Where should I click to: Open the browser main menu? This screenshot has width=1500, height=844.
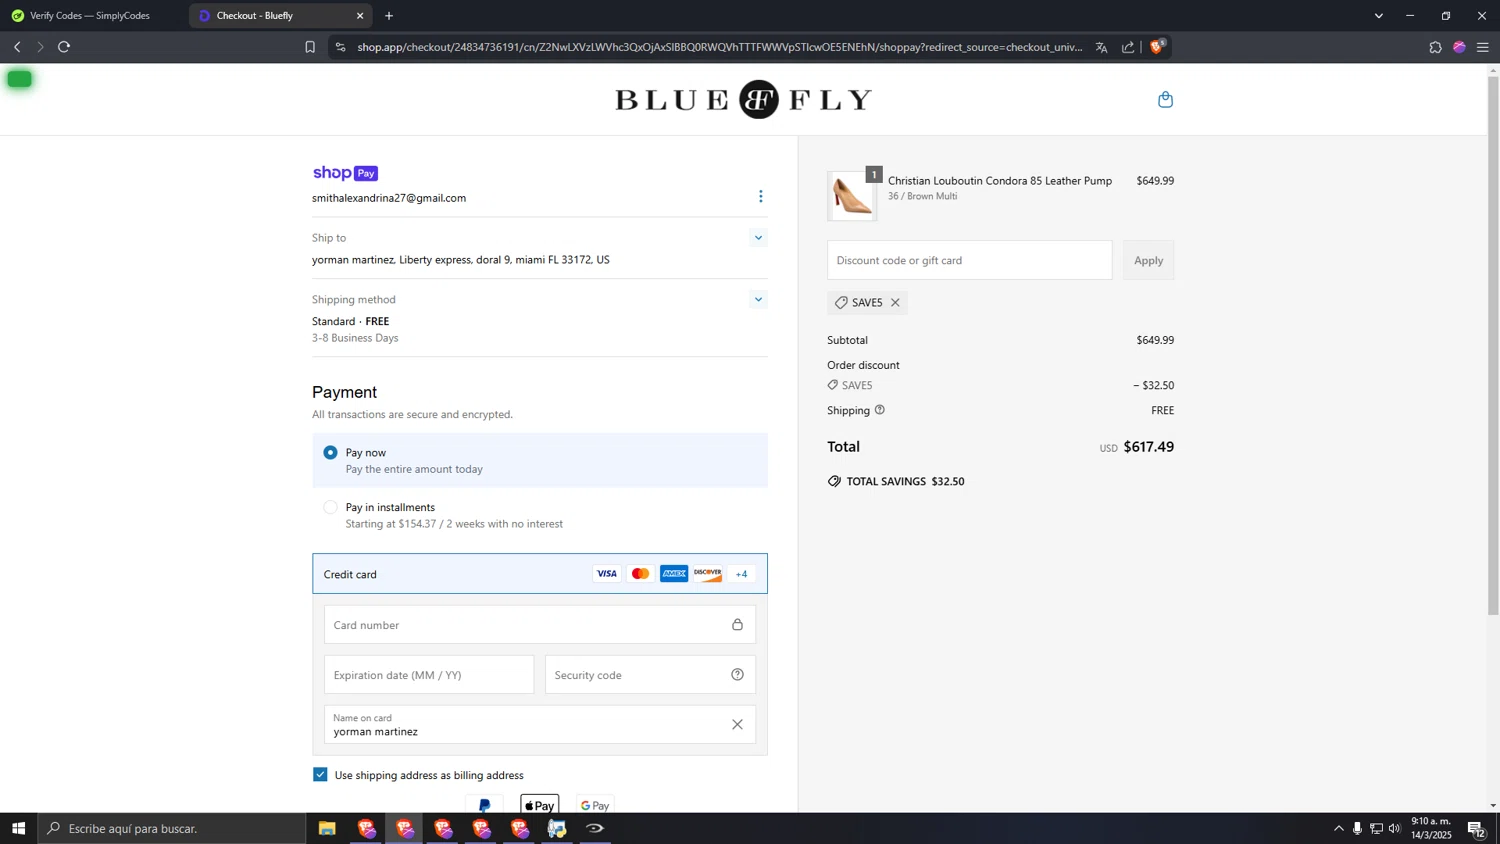pos(1483,47)
